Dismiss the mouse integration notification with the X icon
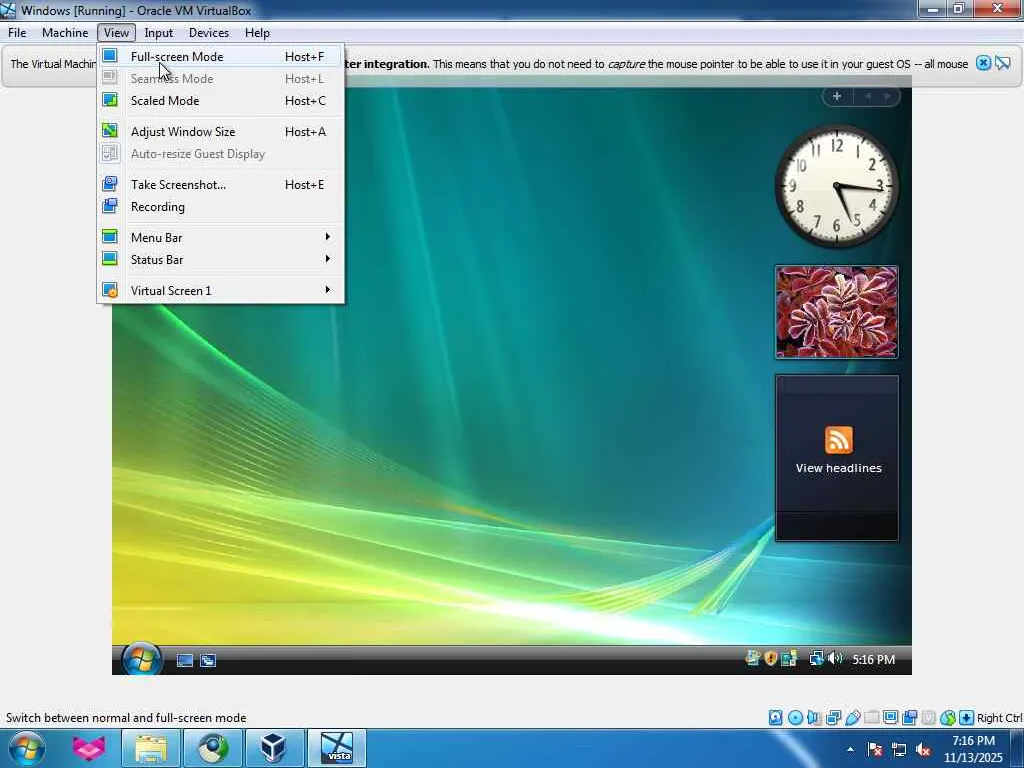This screenshot has height=768, width=1024. tap(983, 63)
